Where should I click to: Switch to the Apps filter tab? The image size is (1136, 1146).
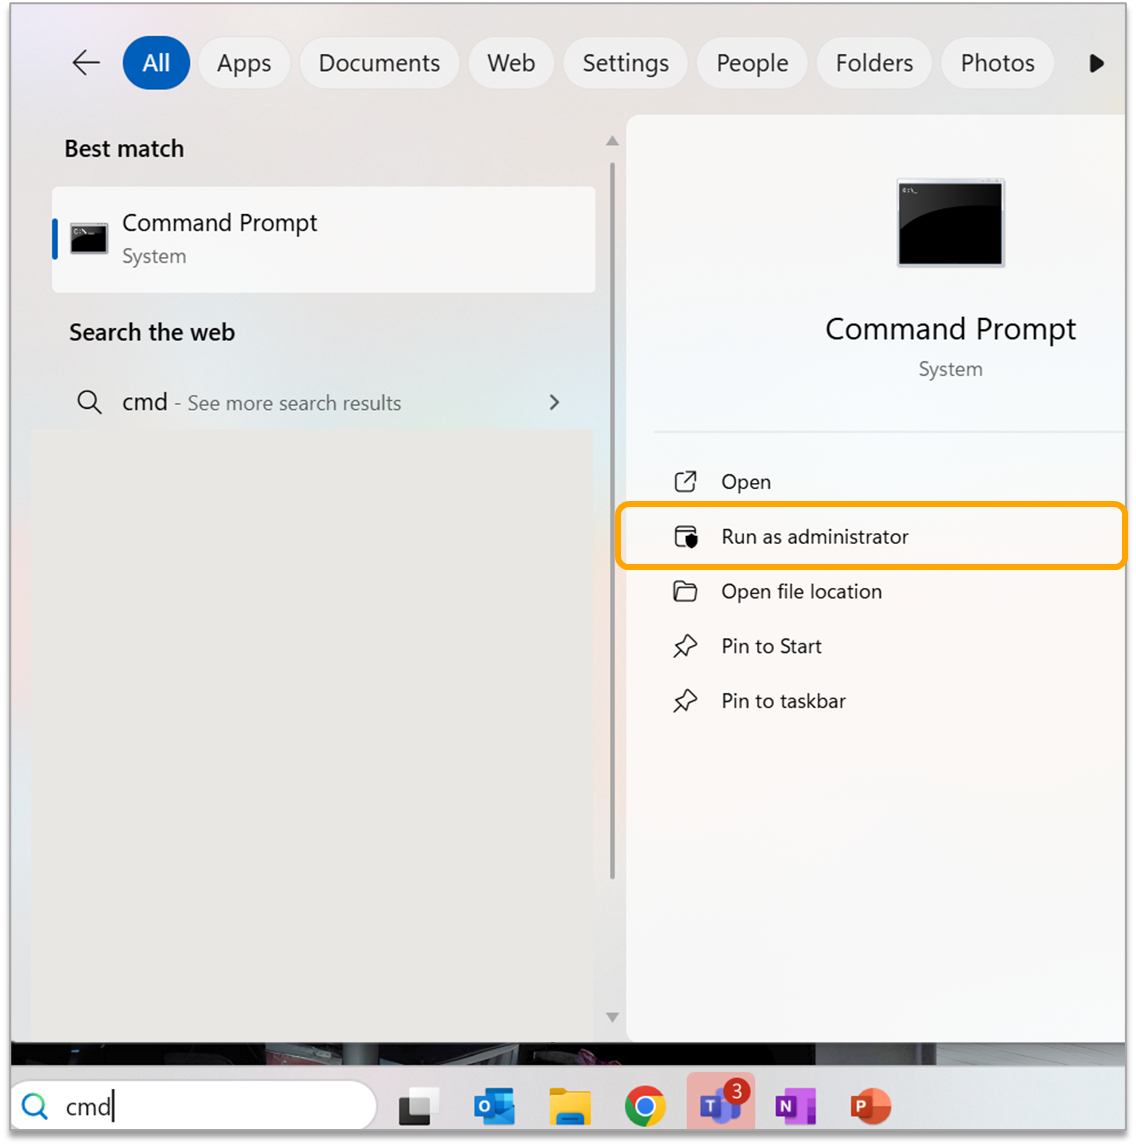click(x=244, y=63)
